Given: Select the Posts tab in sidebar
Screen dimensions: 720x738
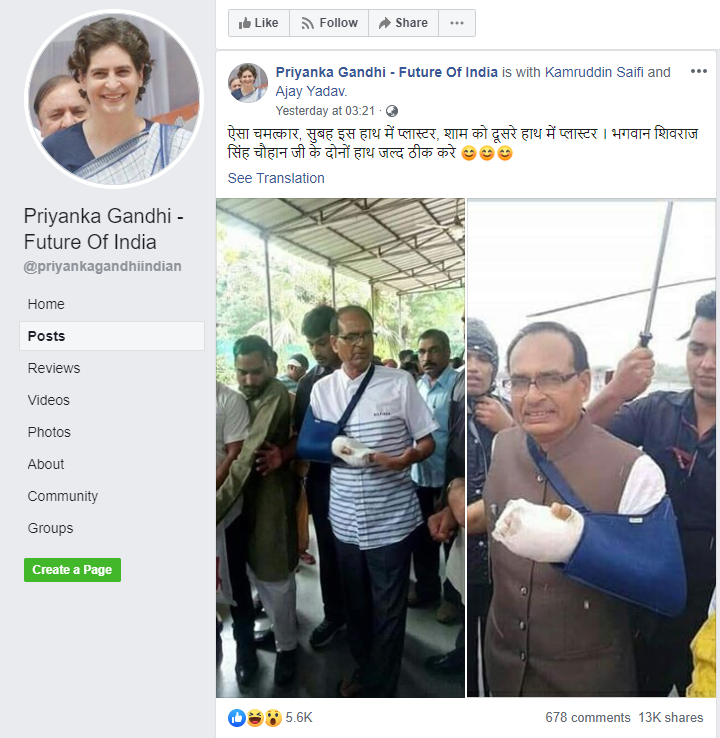Looking at the screenshot, I should click(47, 336).
